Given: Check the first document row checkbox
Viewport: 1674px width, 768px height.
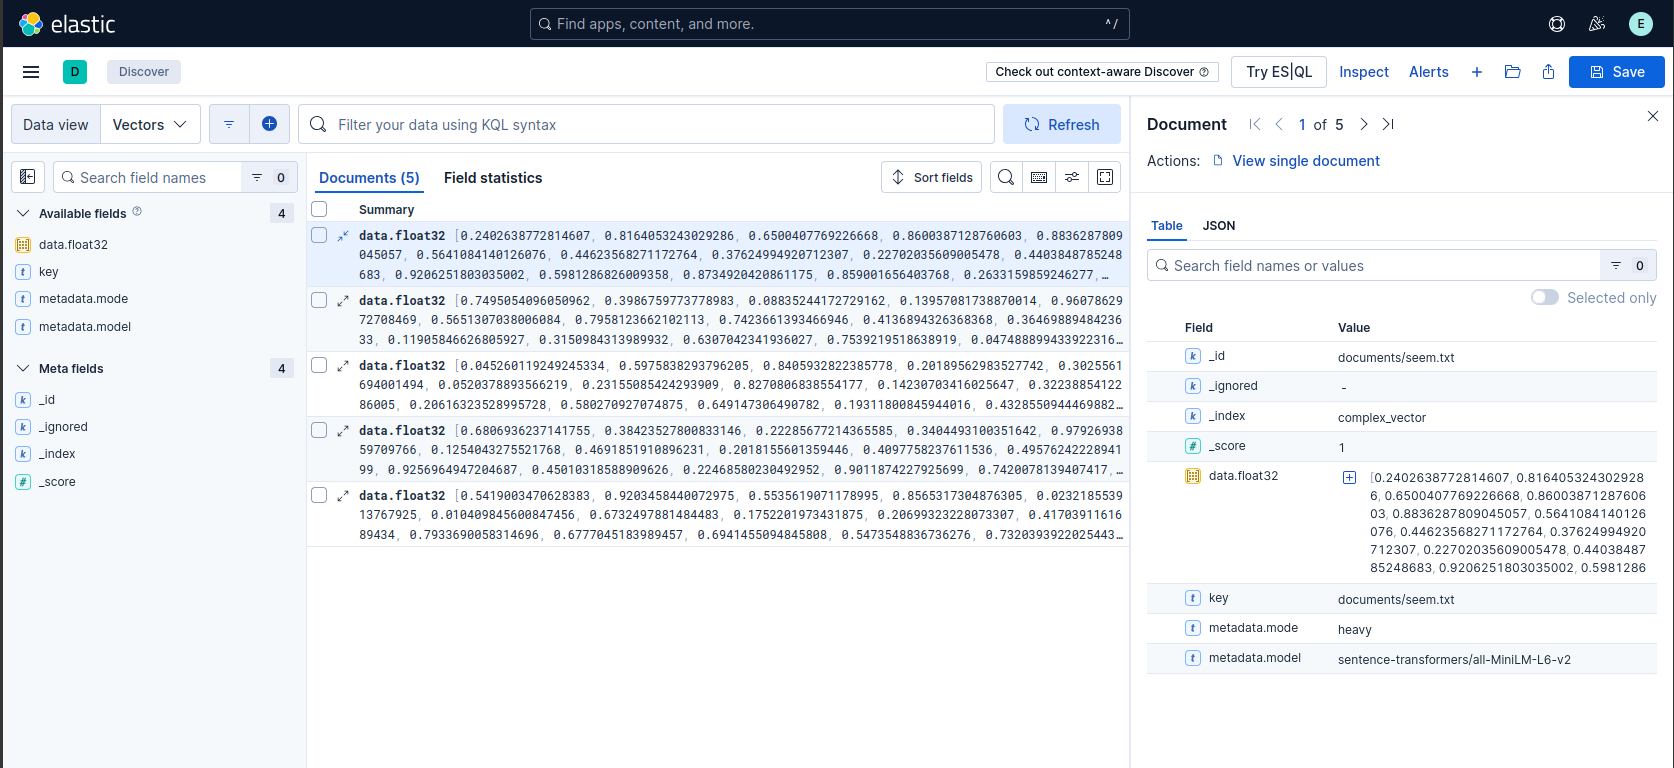Looking at the screenshot, I should tap(319, 235).
